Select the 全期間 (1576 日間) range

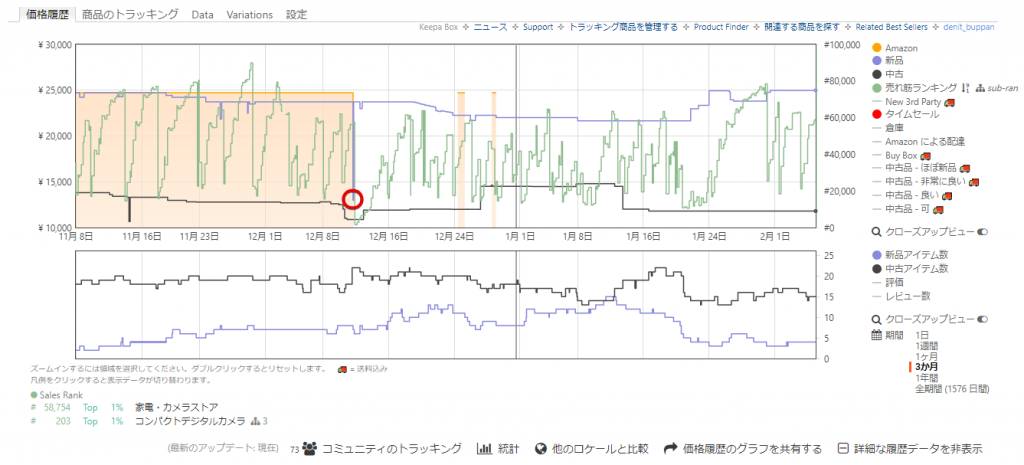point(950,389)
